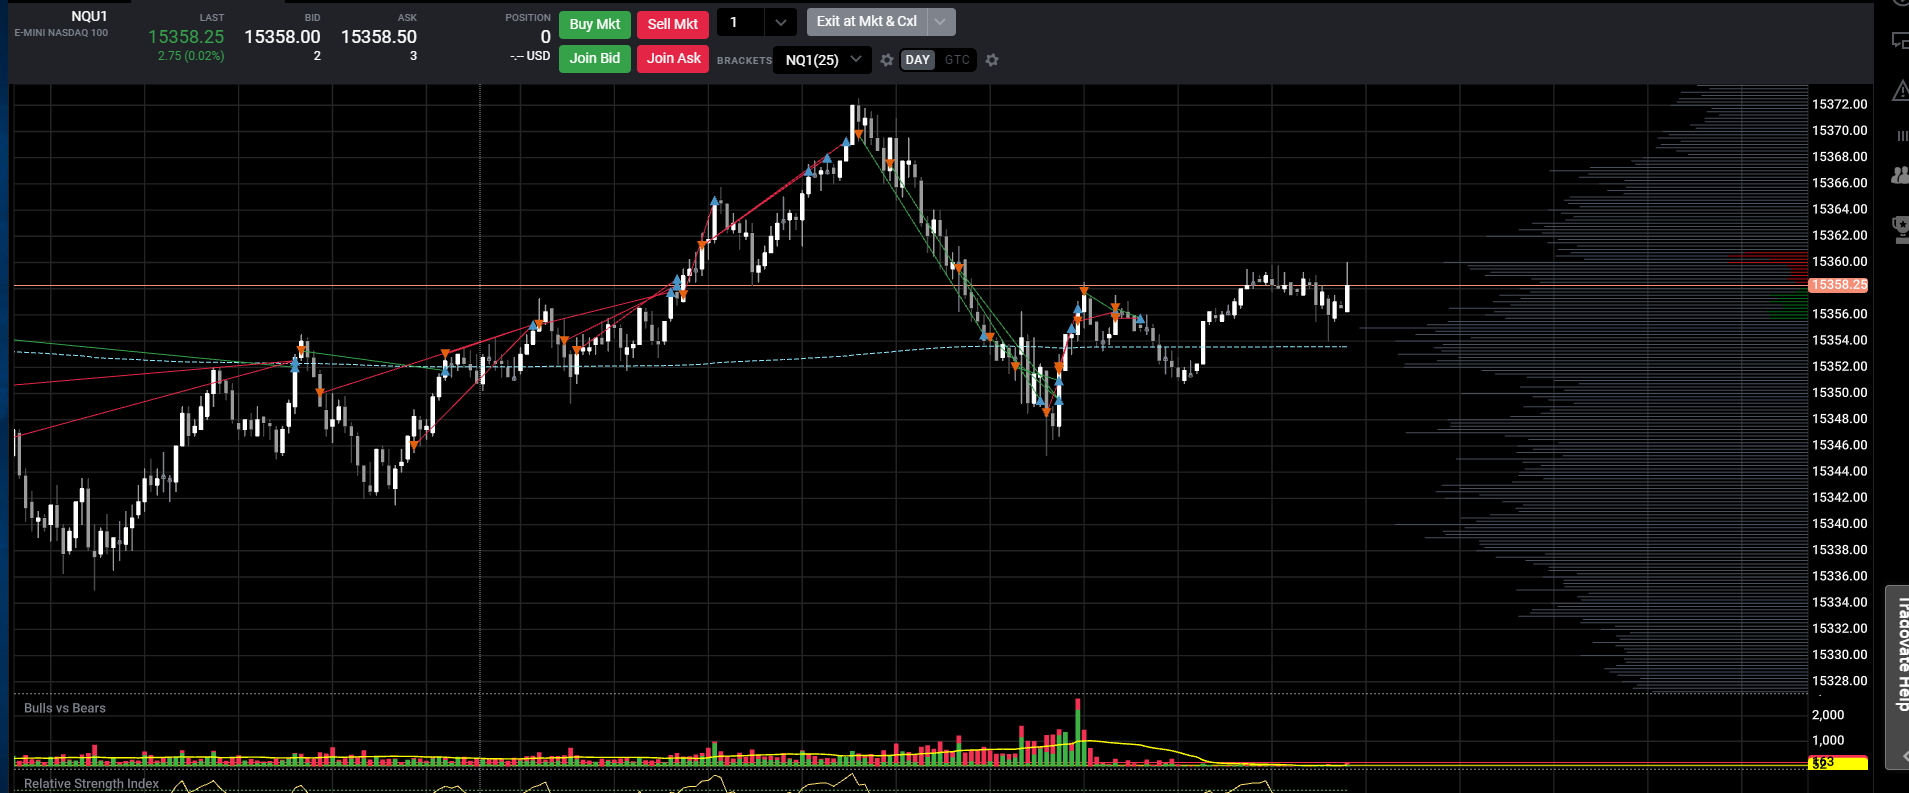Click the Sell Mkt button

(x=673, y=24)
